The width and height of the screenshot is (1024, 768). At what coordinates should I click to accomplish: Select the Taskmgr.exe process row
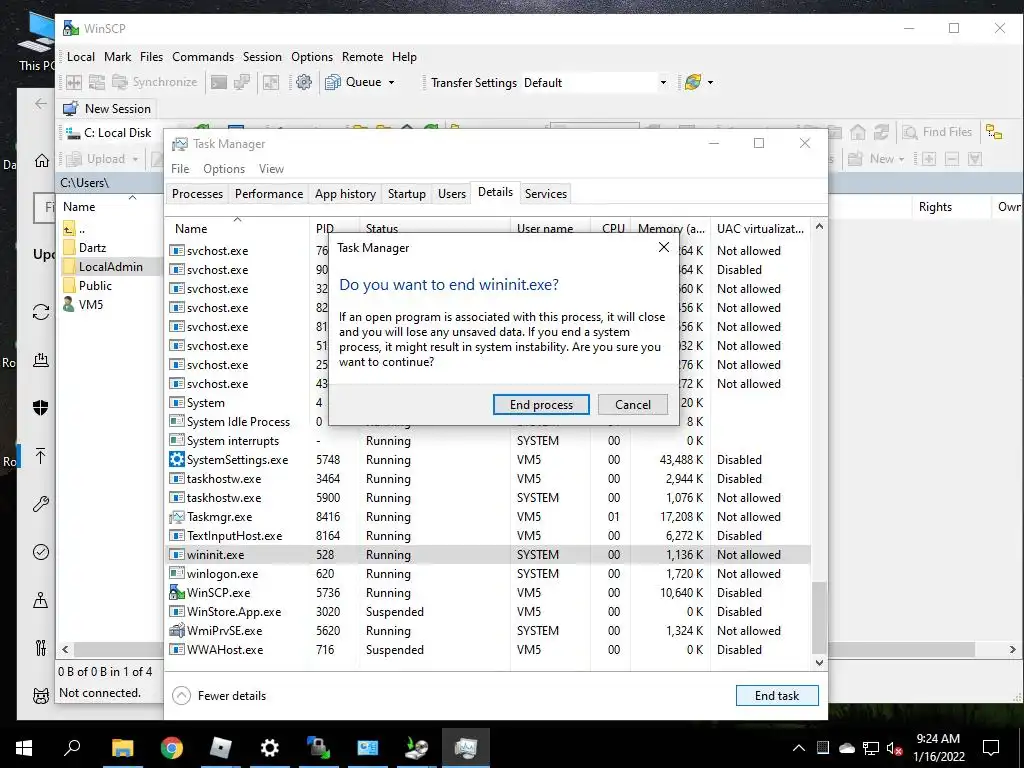488,517
